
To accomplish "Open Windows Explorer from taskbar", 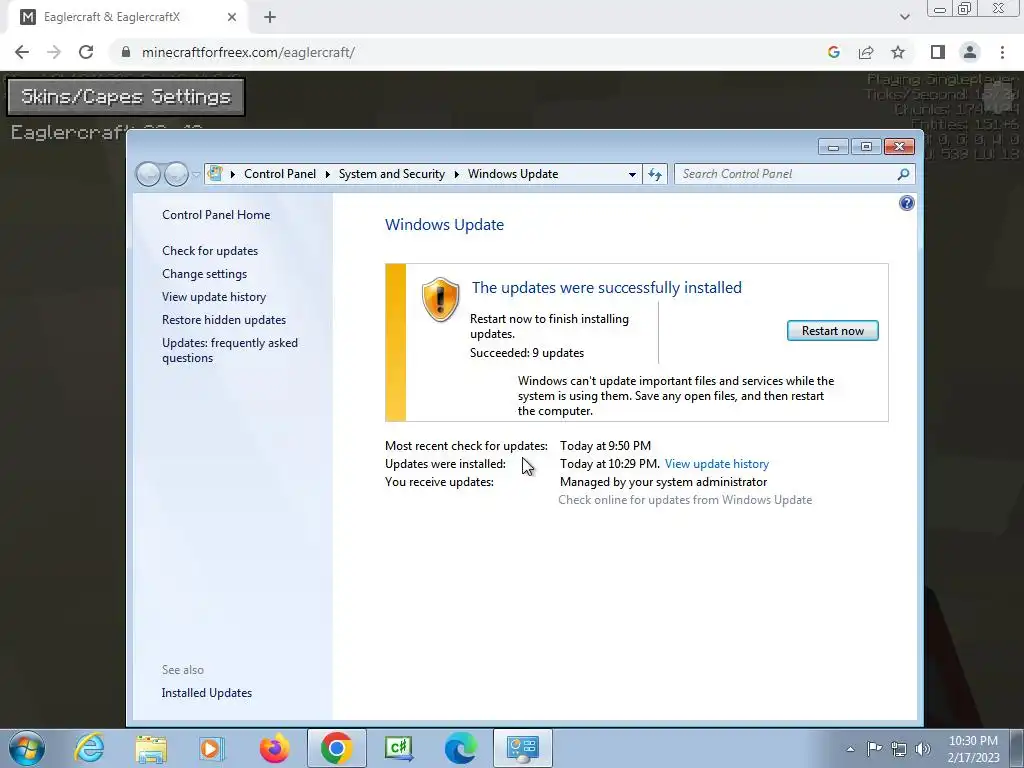I will click(x=151, y=748).
